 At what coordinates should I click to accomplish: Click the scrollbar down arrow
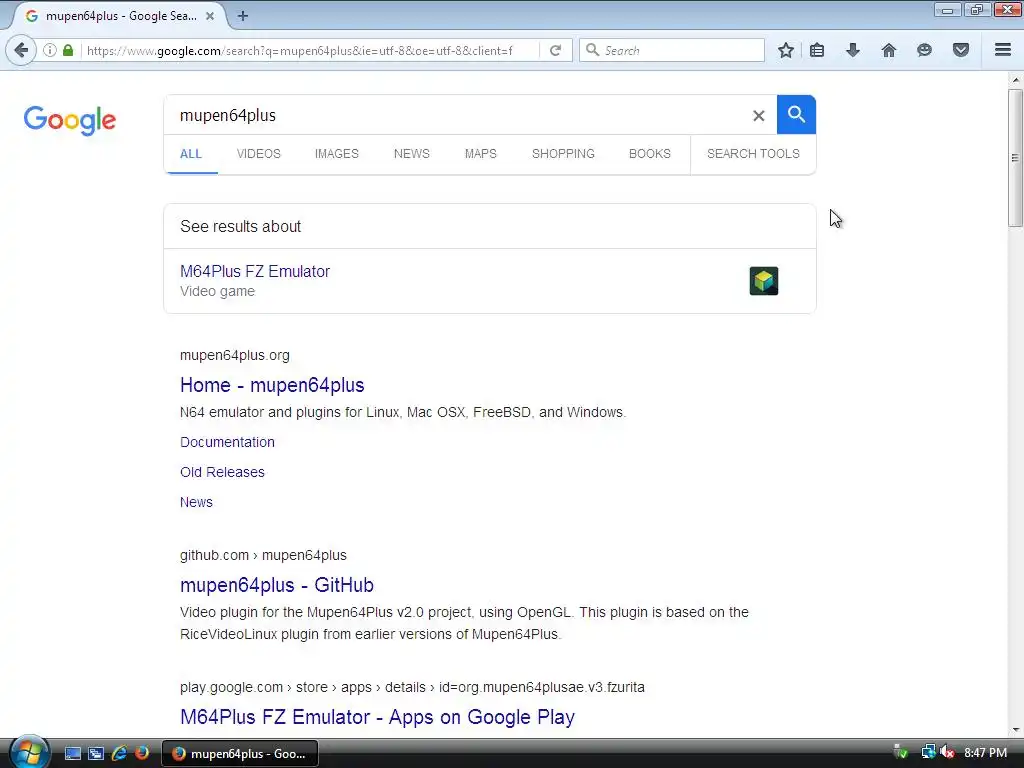pos(1015,730)
